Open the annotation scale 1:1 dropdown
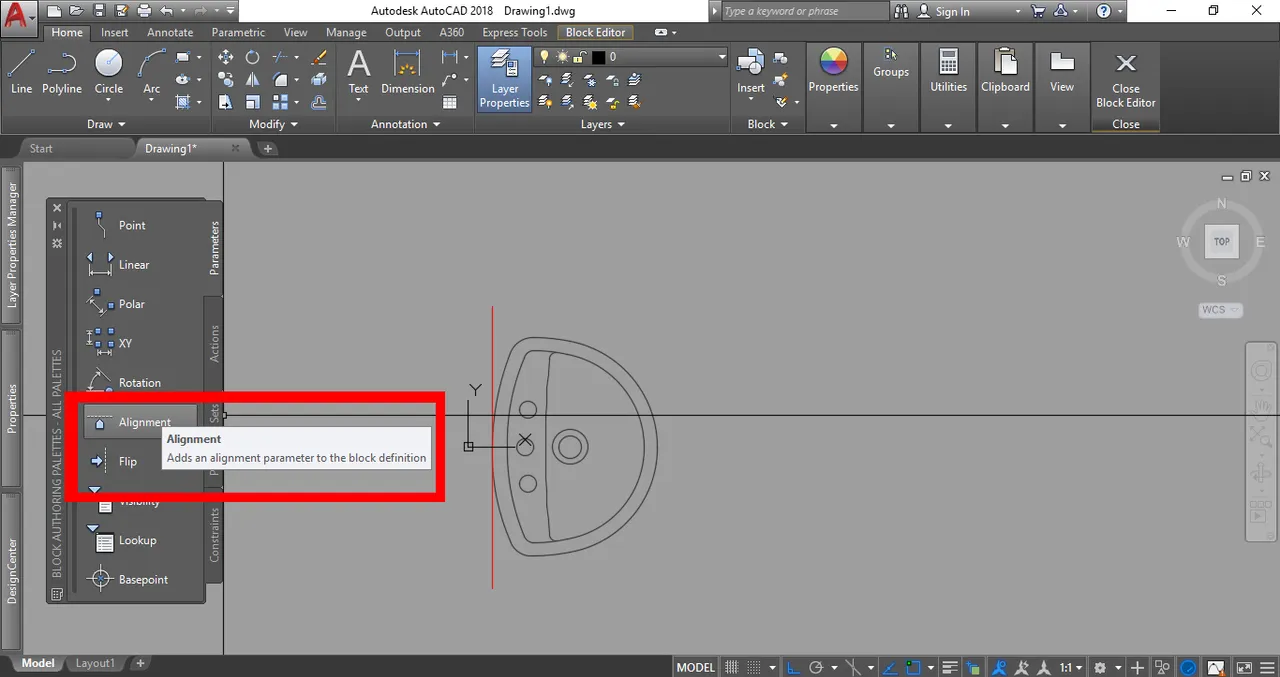 [1070, 667]
